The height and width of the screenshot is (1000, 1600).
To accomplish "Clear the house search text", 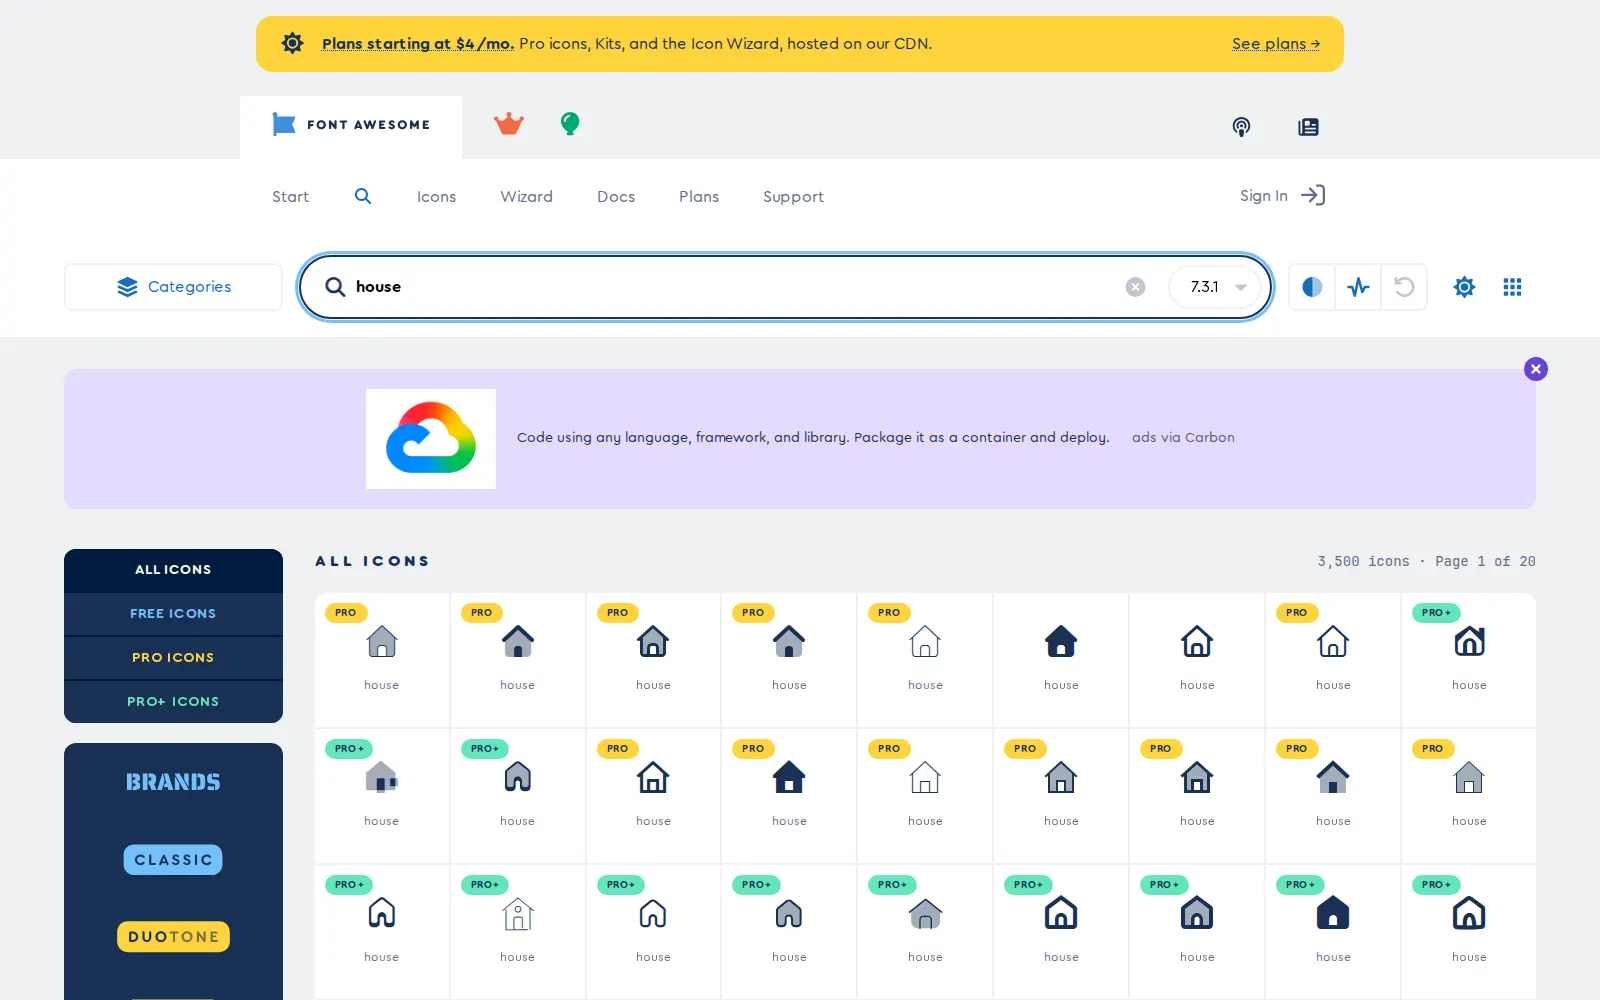I will coord(1135,287).
